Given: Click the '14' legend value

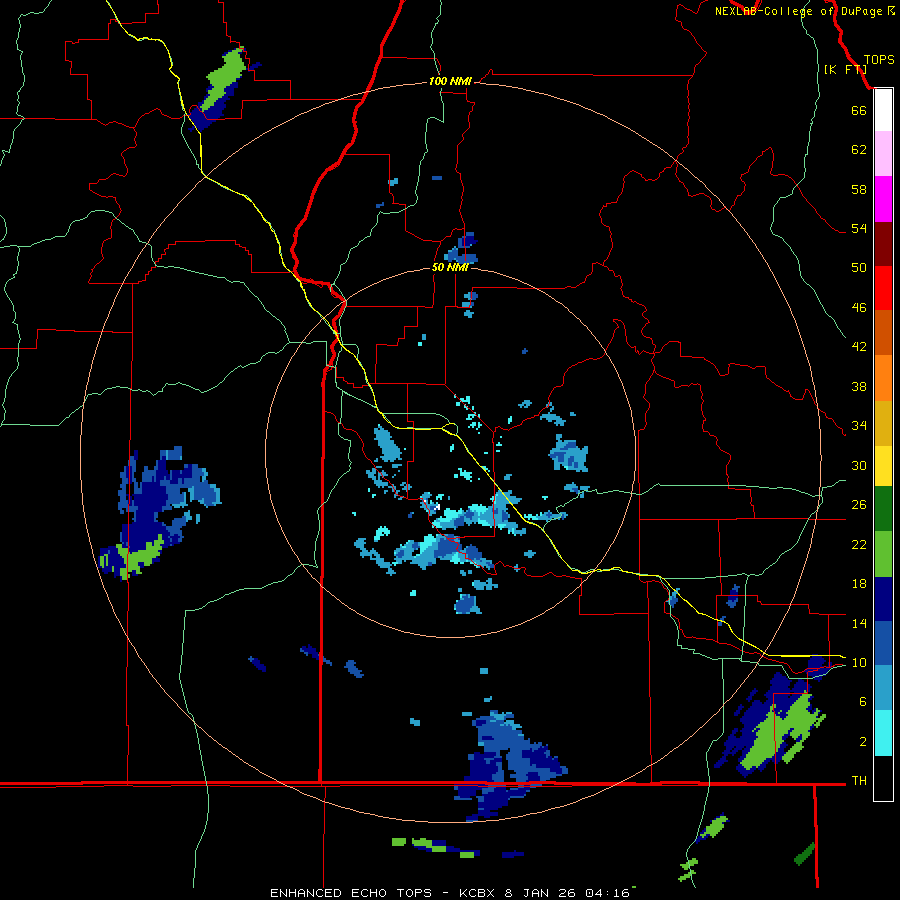Looking at the screenshot, I should click(859, 623).
